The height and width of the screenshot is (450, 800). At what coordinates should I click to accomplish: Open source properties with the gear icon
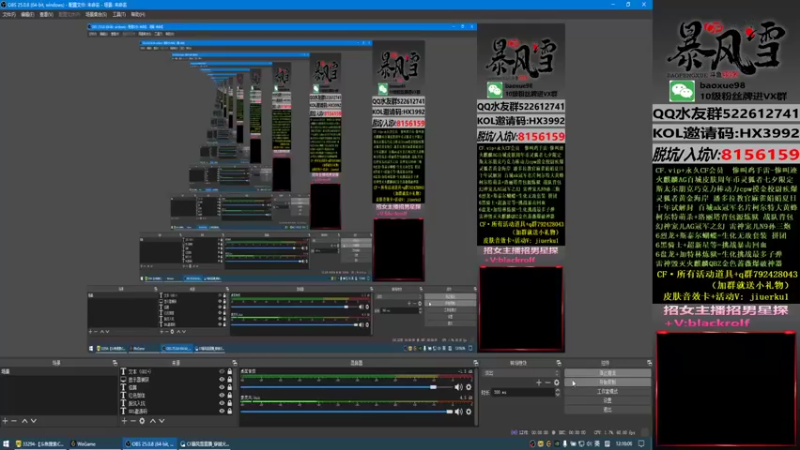click(142, 421)
